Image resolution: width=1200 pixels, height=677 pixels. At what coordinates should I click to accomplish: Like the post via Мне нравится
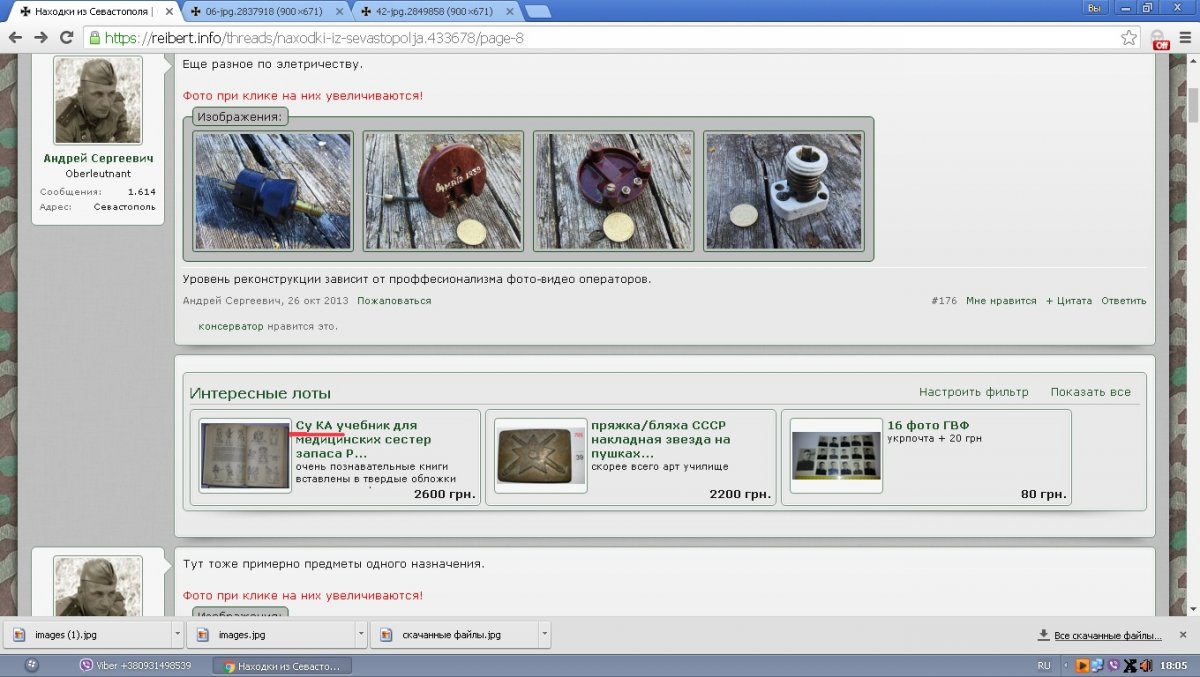click(x=1000, y=301)
